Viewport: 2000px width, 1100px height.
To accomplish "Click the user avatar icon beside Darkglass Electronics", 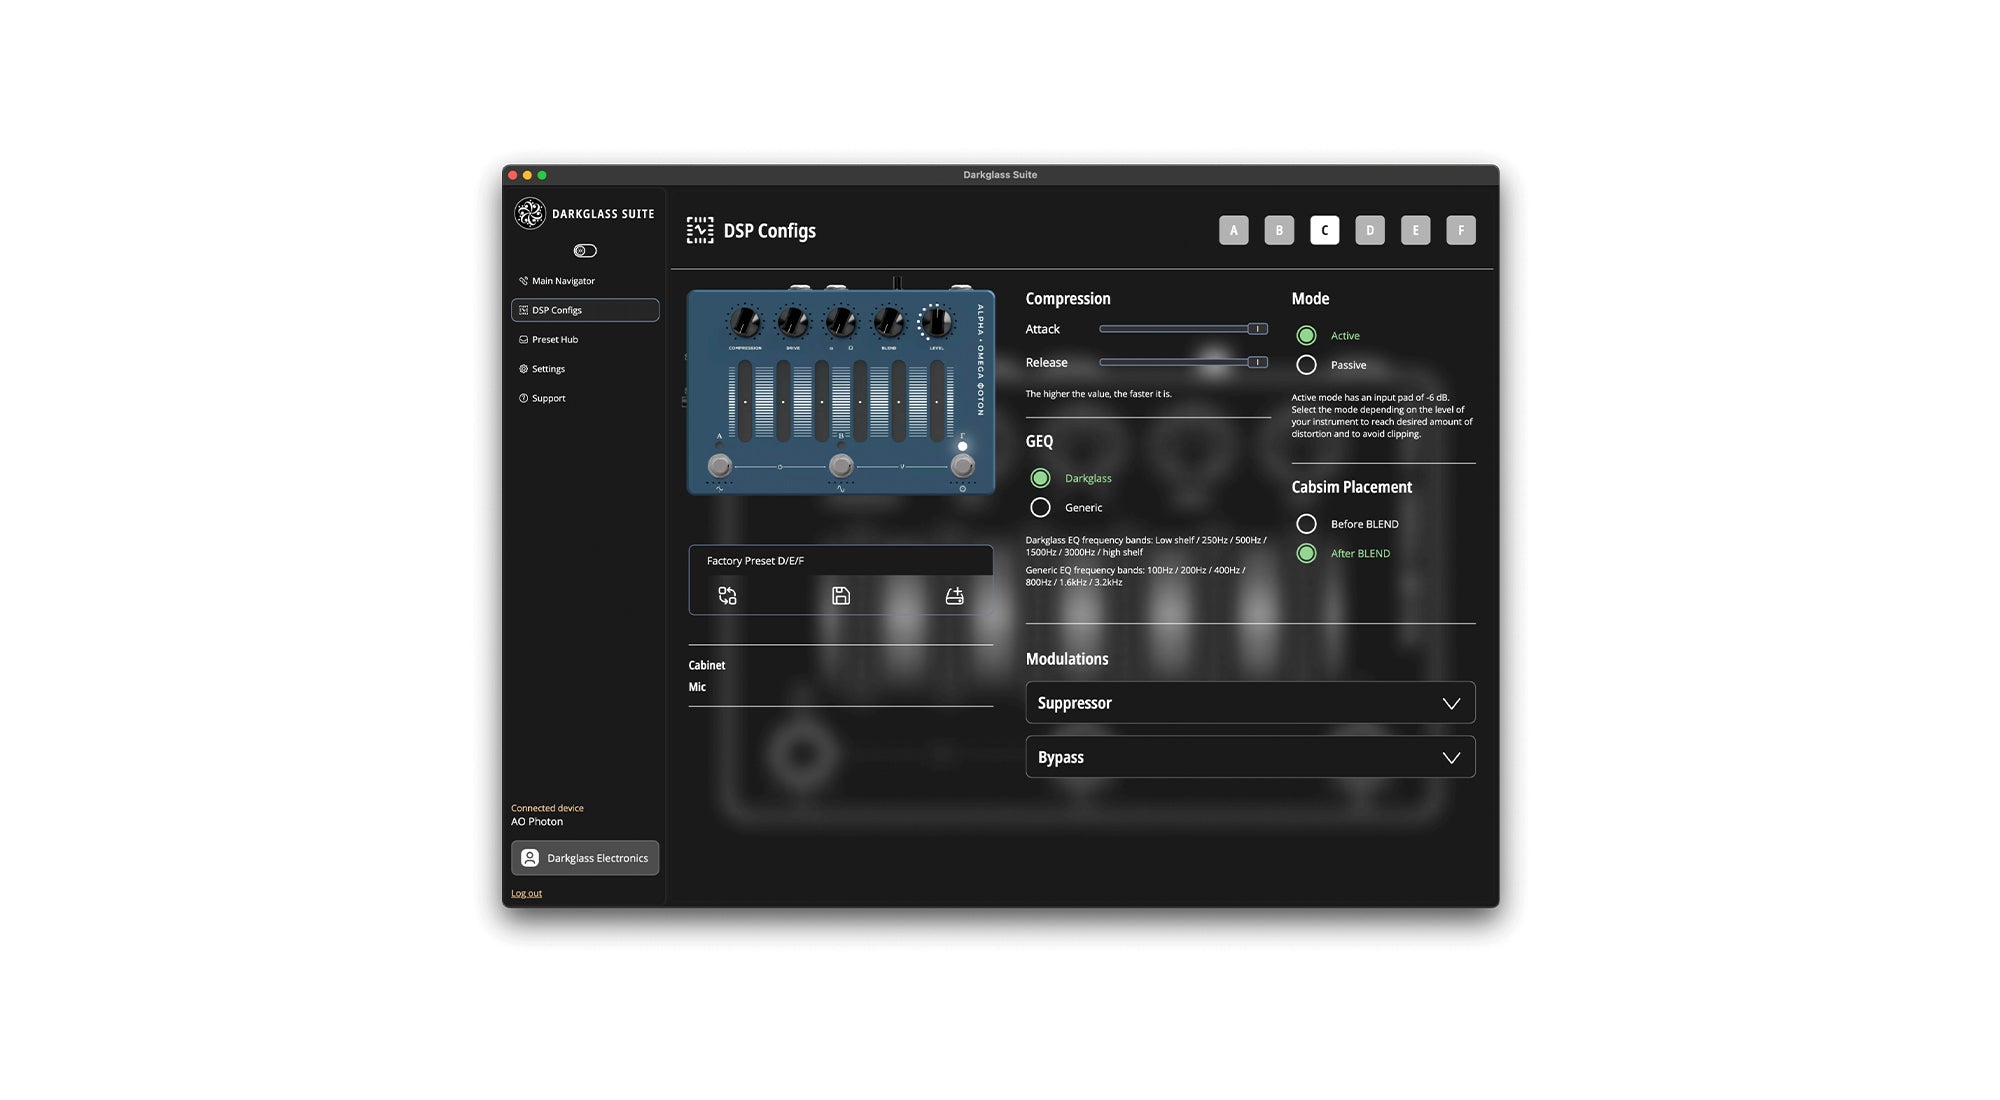I will (x=530, y=858).
